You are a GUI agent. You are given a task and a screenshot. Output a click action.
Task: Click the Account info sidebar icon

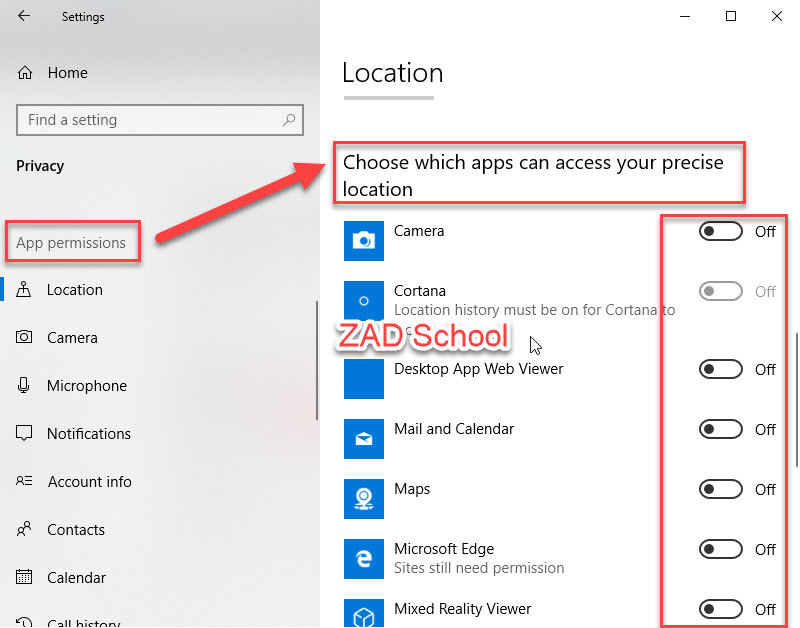pyautogui.click(x=24, y=481)
